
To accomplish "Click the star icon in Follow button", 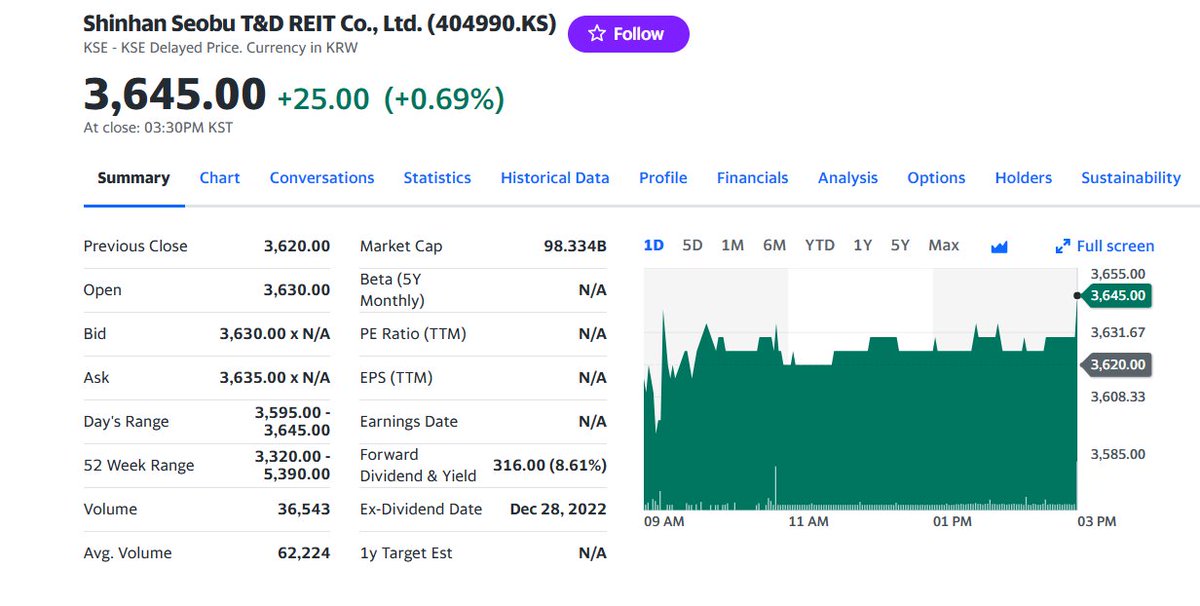I will click(x=597, y=34).
